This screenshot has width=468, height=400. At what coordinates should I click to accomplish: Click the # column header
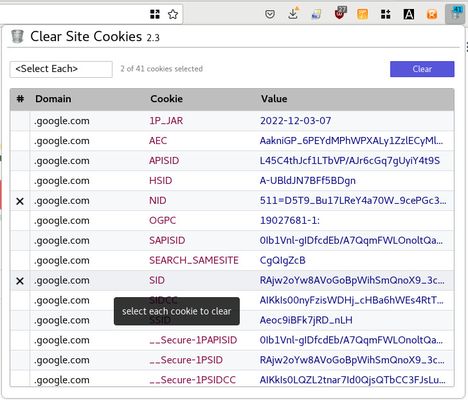point(20,99)
